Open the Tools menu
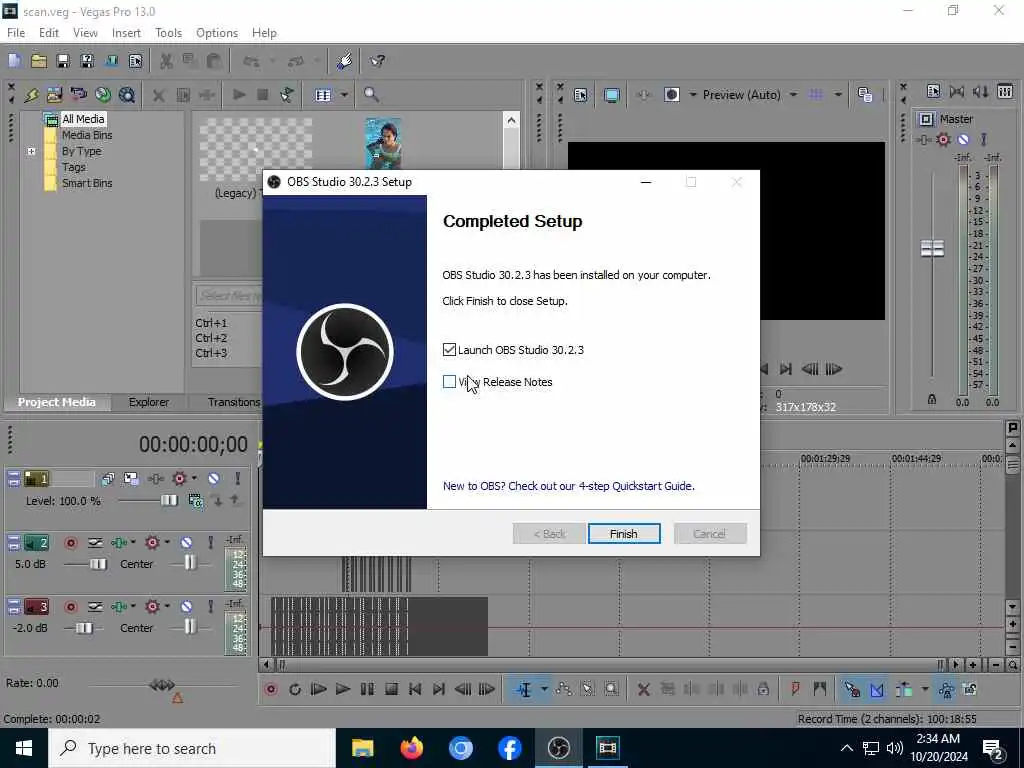The width and height of the screenshot is (1024, 768). 168,33
